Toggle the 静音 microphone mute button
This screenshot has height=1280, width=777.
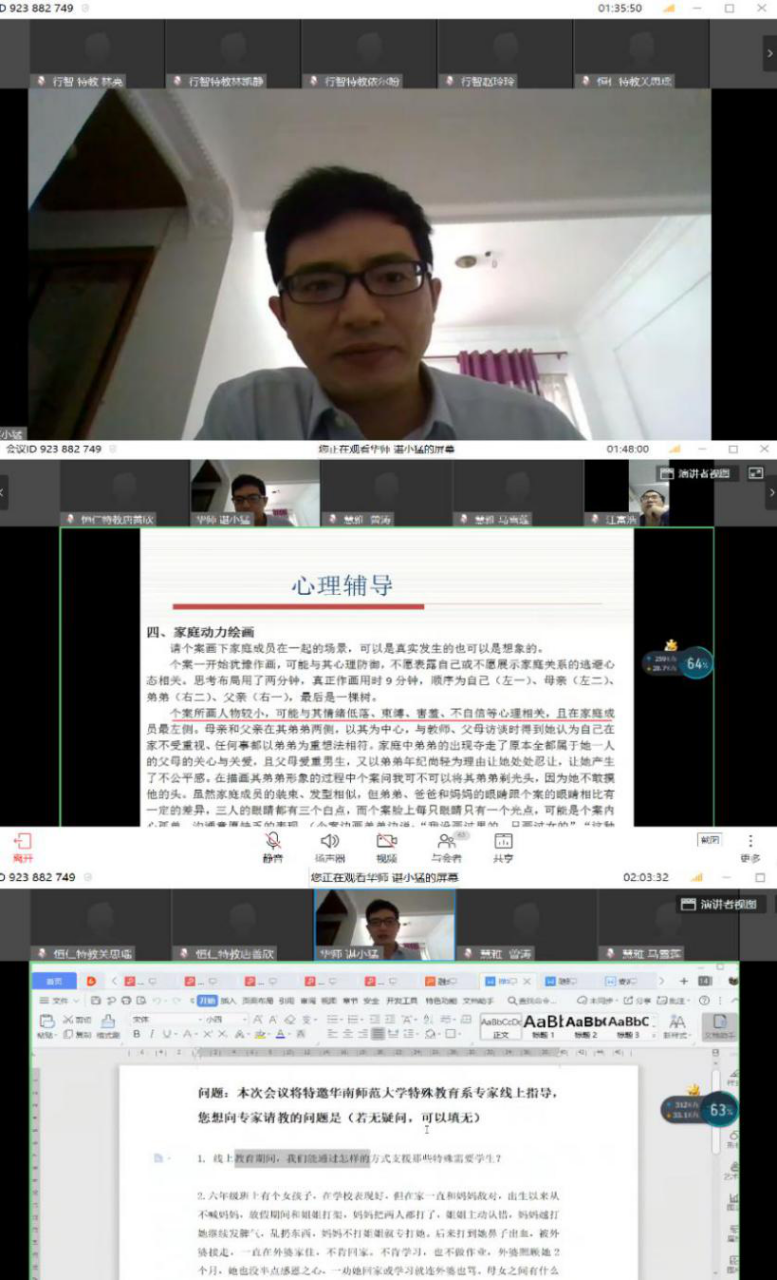[x=273, y=848]
